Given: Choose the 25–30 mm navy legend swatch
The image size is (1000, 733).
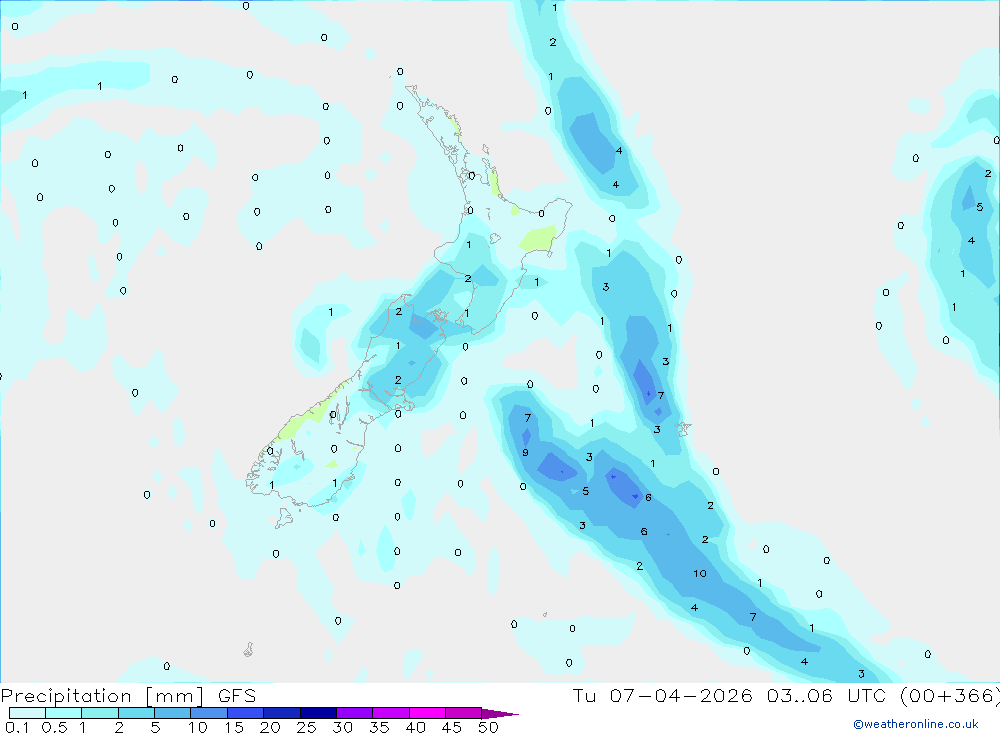Looking at the screenshot, I should pyautogui.click(x=318, y=713).
